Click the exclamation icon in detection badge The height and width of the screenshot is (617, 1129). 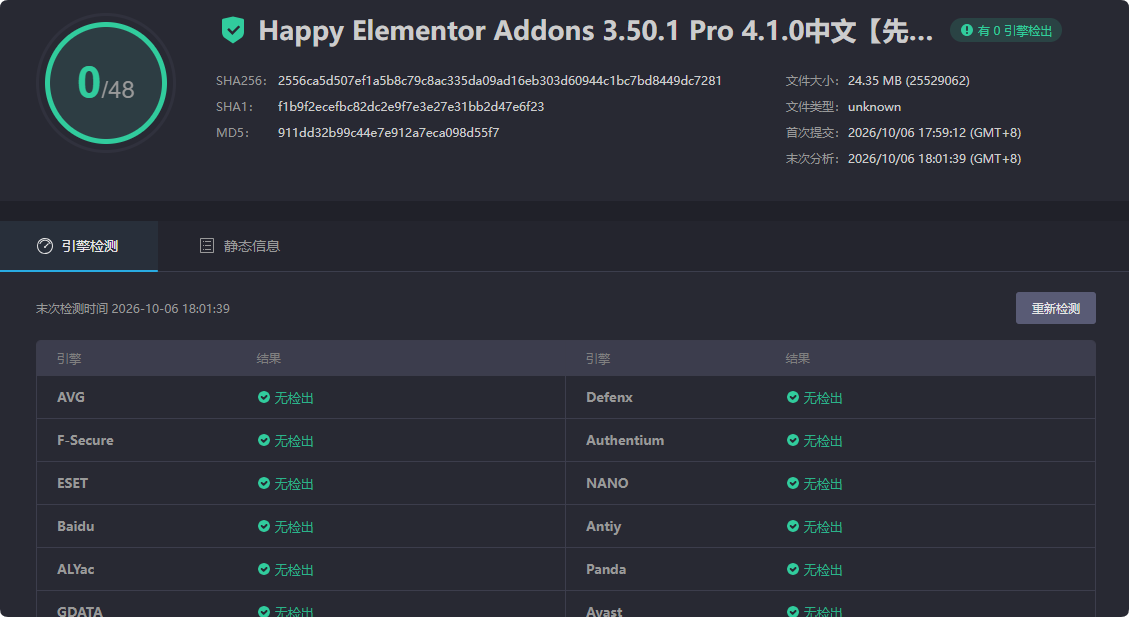[967, 30]
